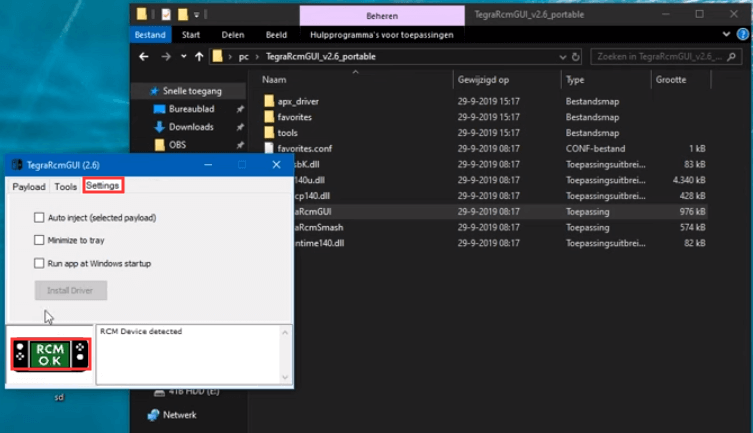The width and height of the screenshot is (753, 433).
Task: Open recent locations dropdown arrow
Action: (x=184, y=57)
